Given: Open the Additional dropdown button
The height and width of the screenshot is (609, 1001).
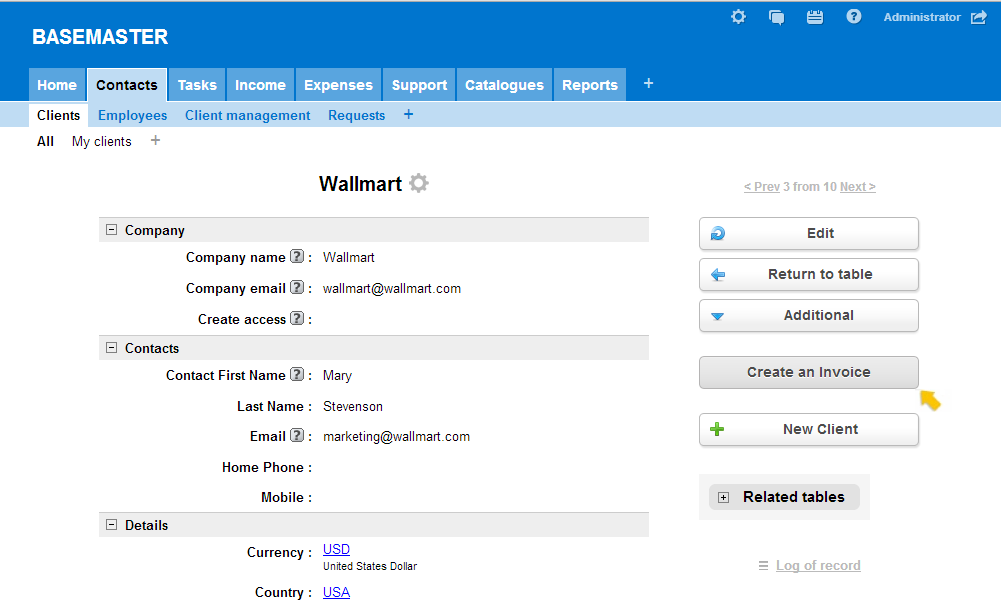Looking at the screenshot, I should click(809, 315).
